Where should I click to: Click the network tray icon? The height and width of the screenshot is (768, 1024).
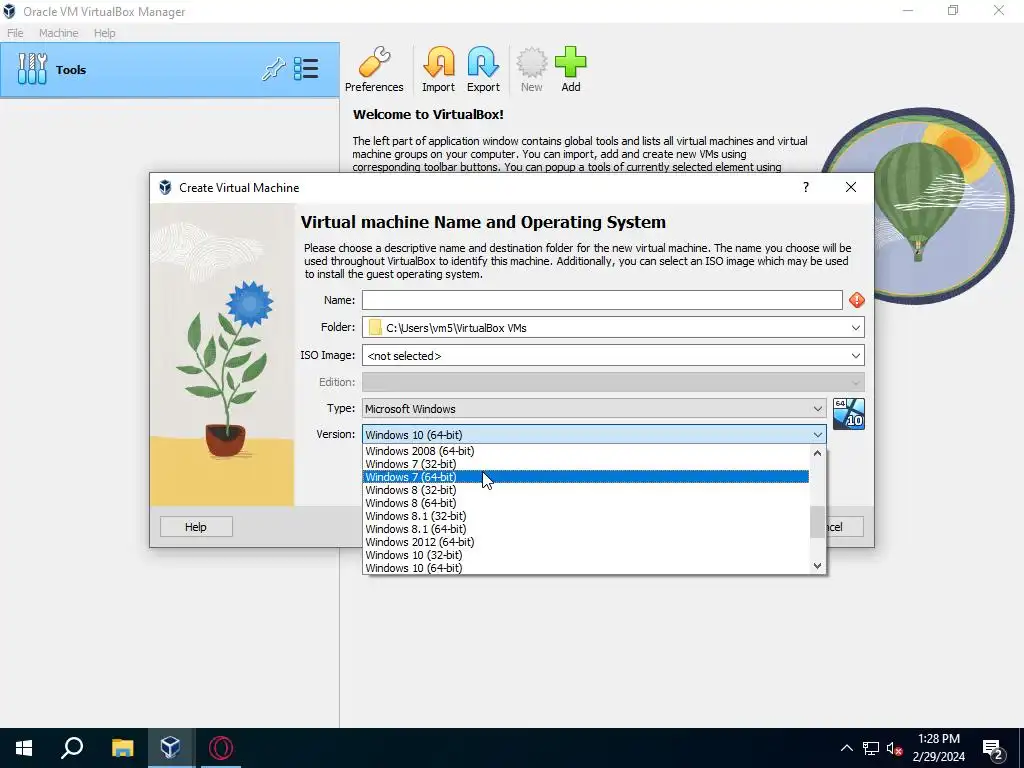[x=871, y=748]
